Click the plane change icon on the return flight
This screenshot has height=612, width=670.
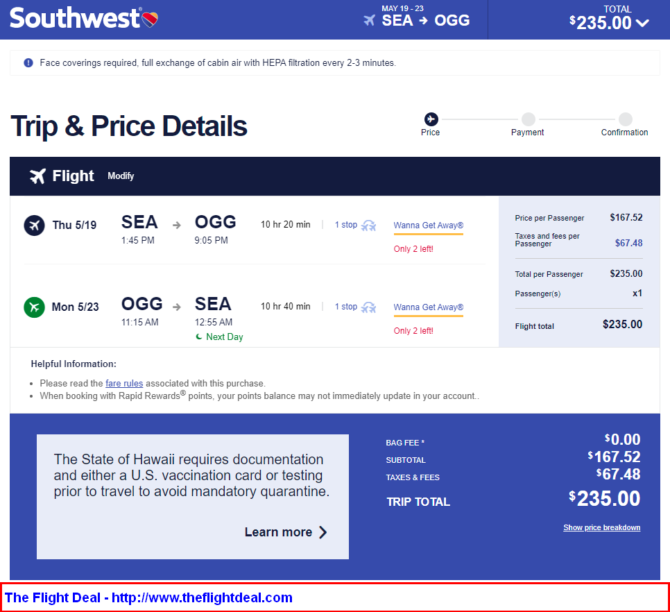point(369,307)
